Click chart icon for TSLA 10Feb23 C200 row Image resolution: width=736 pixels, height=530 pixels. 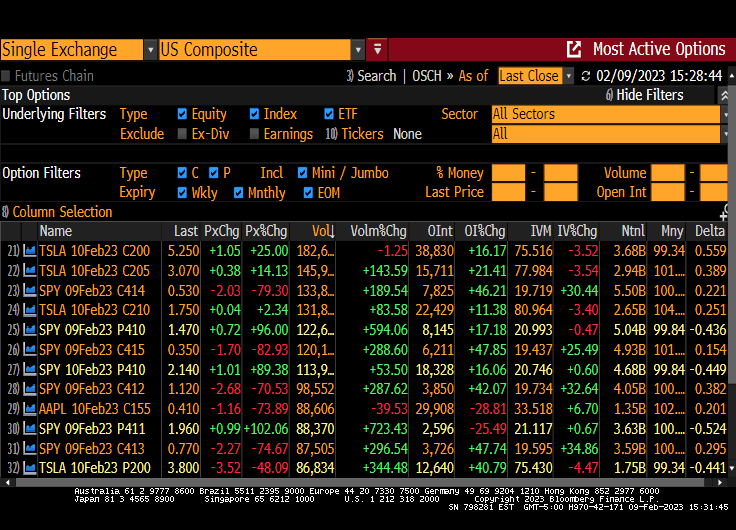[30, 250]
